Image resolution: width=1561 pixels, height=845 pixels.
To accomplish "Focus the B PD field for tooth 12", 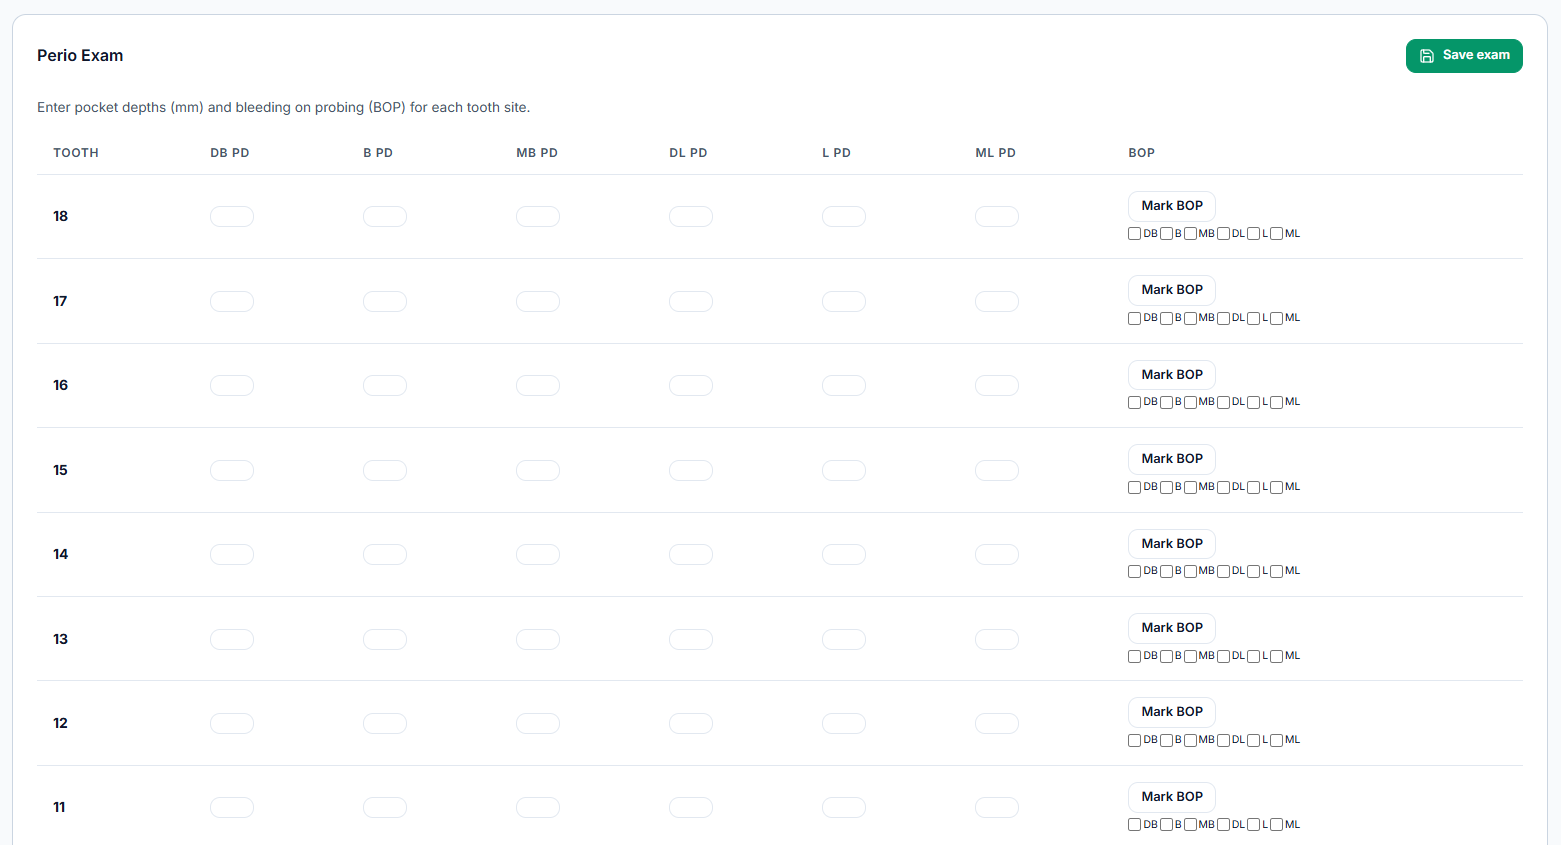I will click(385, 723).
